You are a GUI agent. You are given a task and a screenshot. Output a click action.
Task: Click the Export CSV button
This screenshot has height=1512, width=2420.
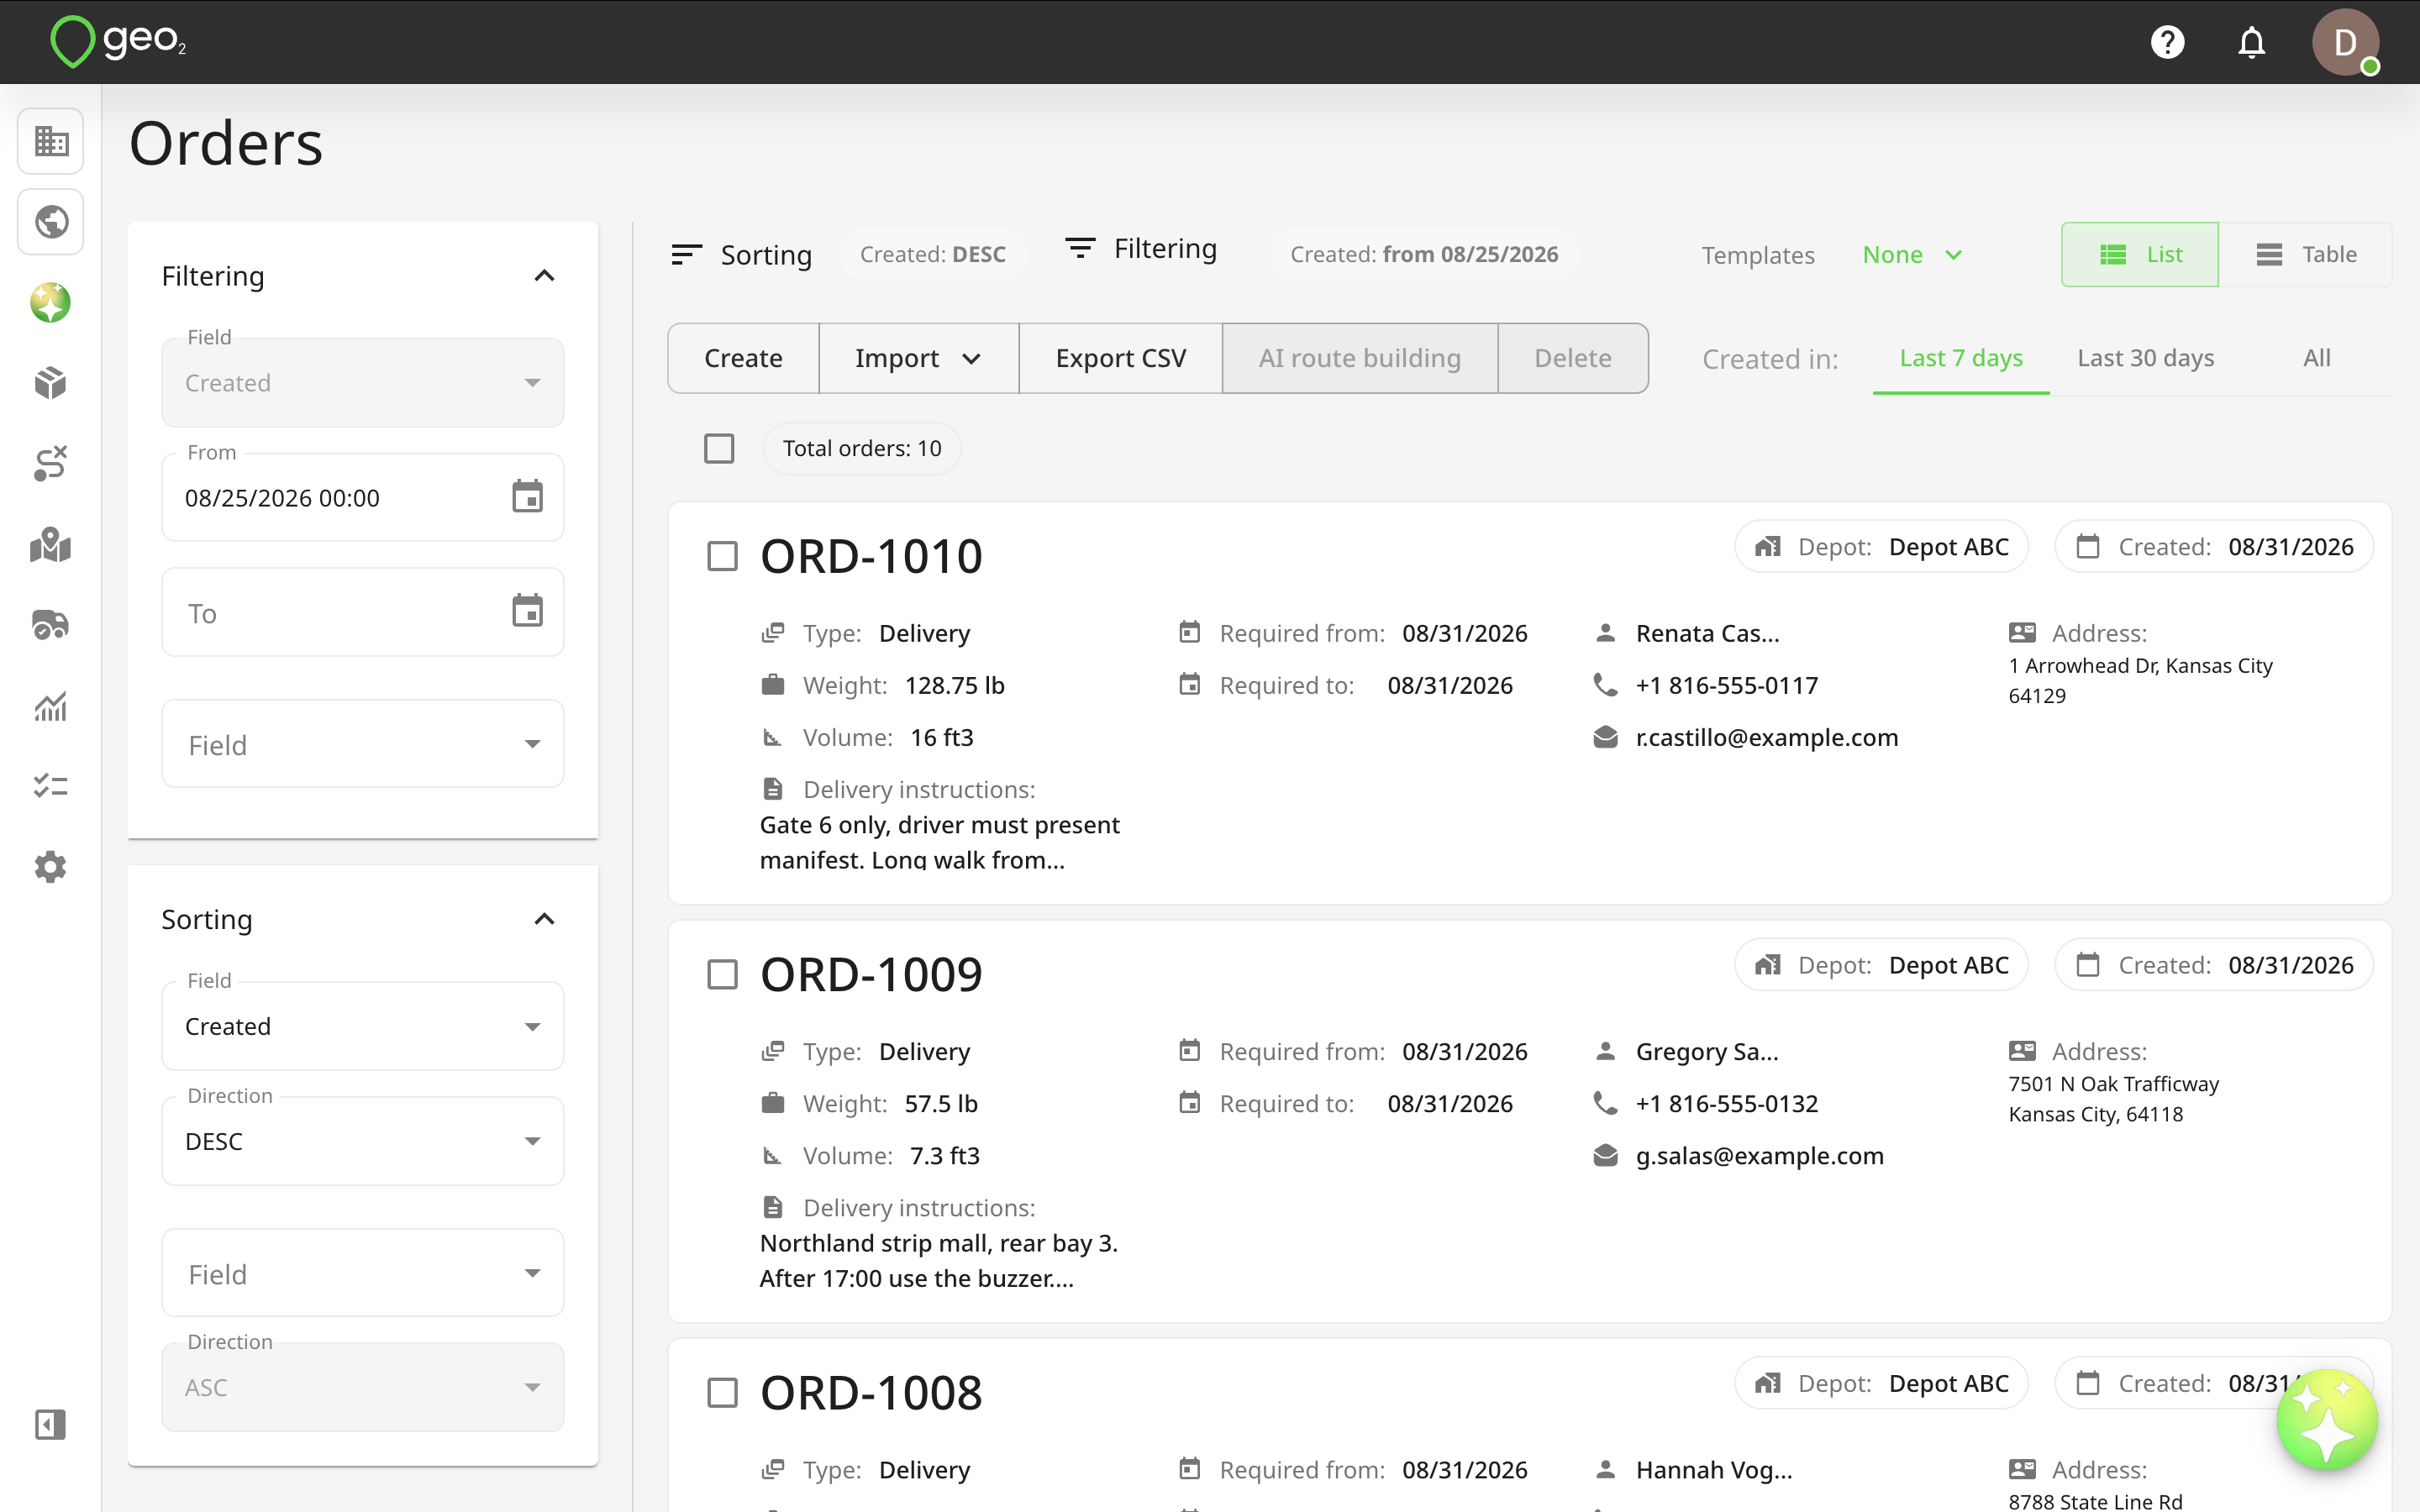click(1120, 358)
